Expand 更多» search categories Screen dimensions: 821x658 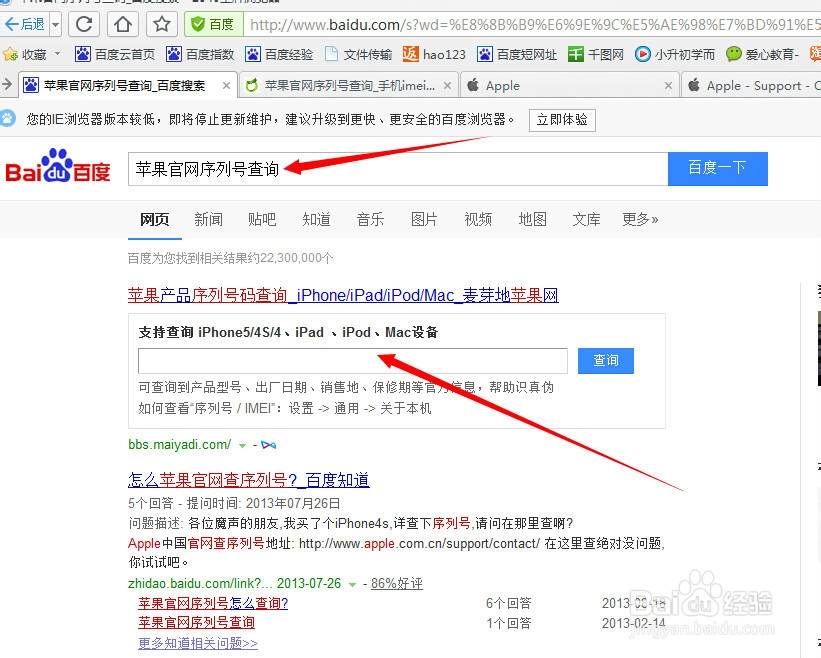[640, 219]
